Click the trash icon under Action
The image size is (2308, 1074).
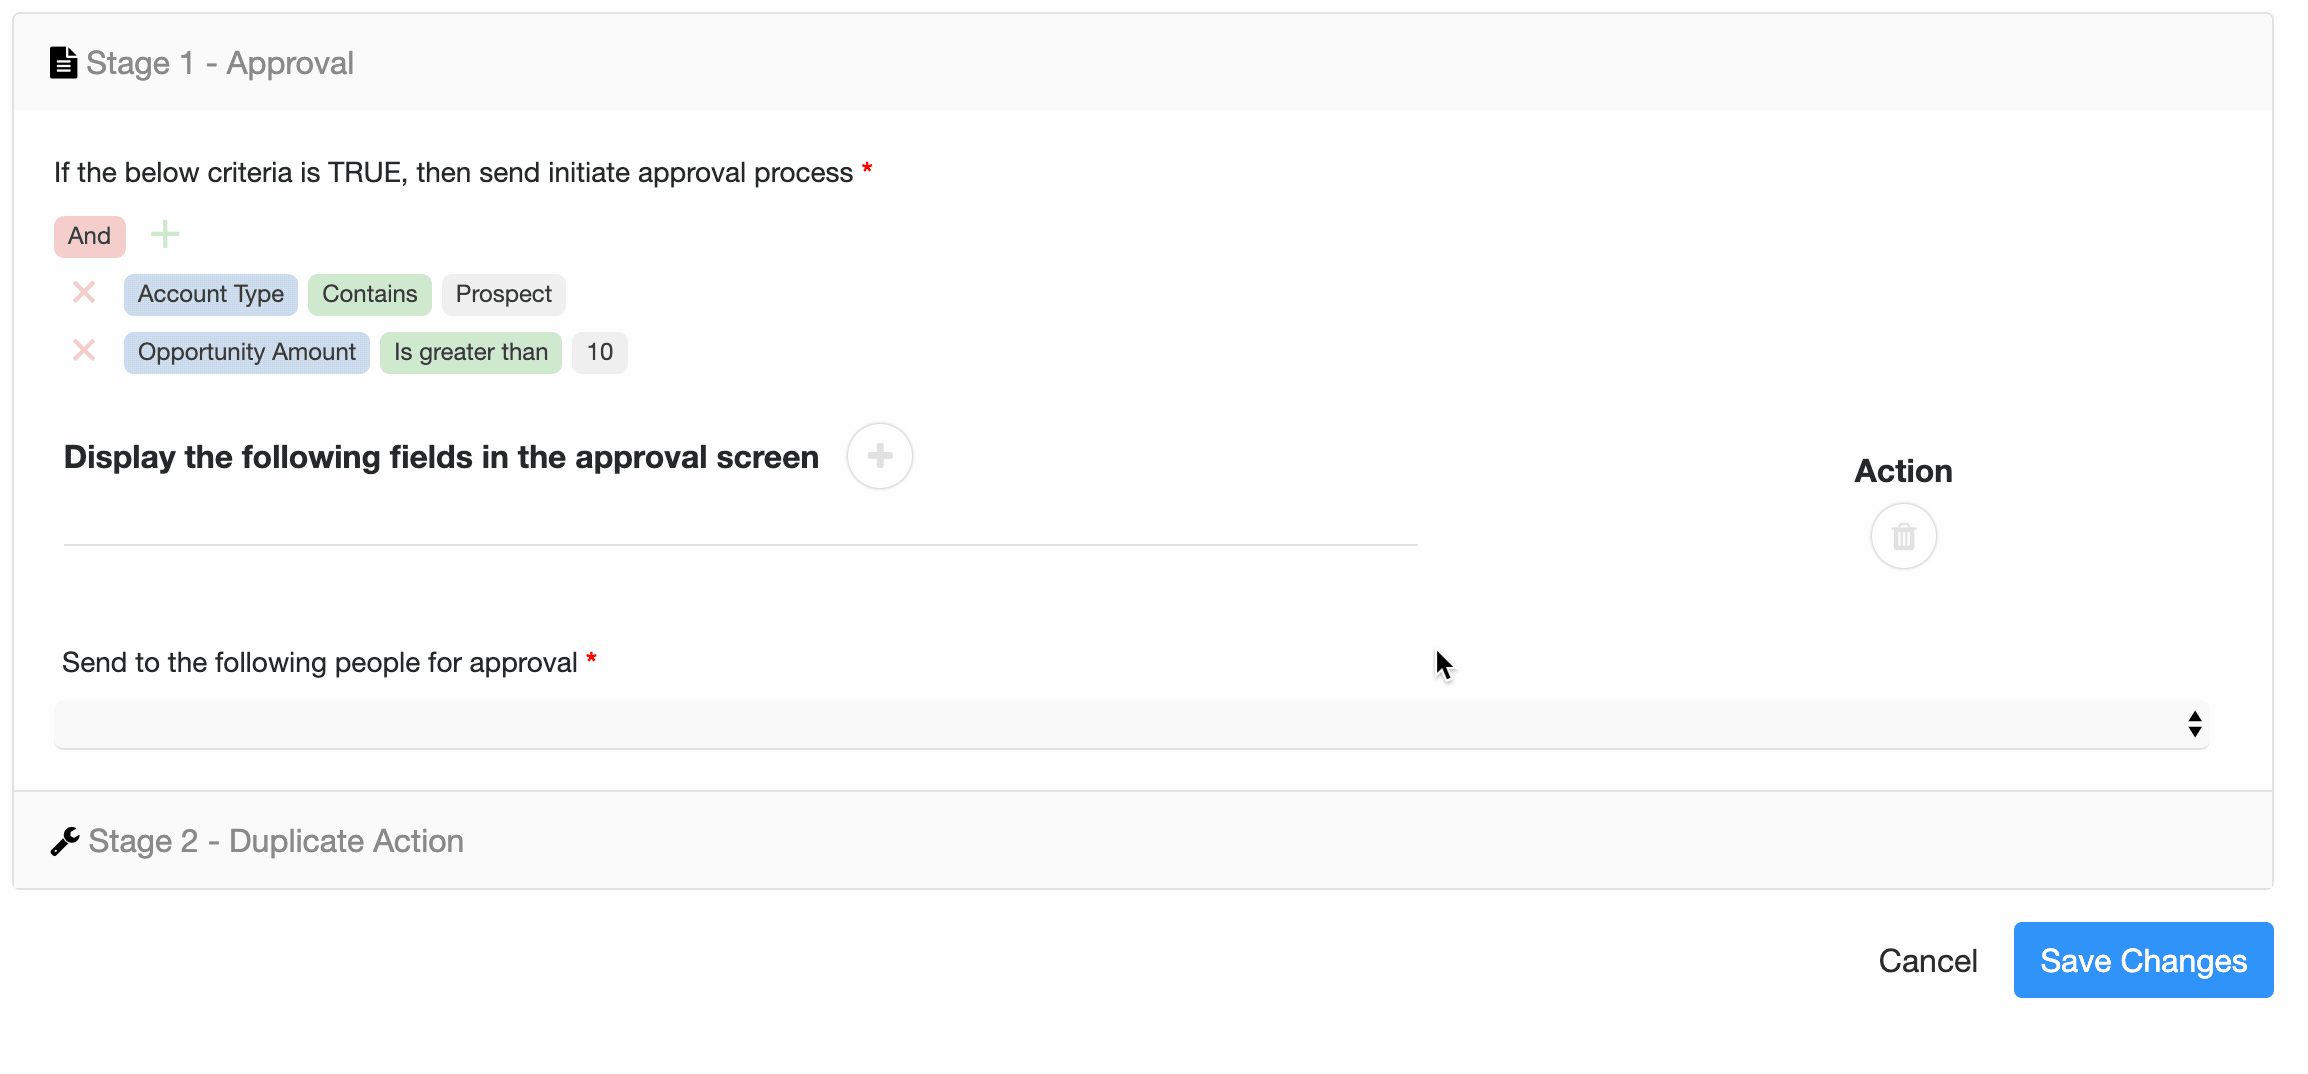point(1902,536)
